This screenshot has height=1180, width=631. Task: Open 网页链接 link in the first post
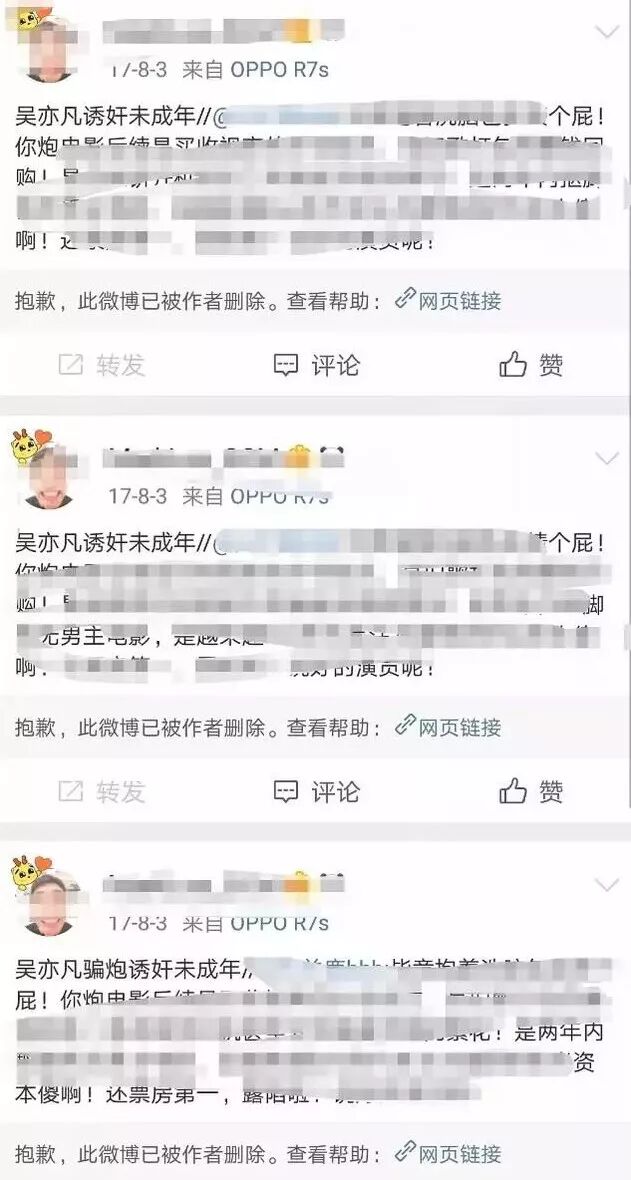coord(460,301)
